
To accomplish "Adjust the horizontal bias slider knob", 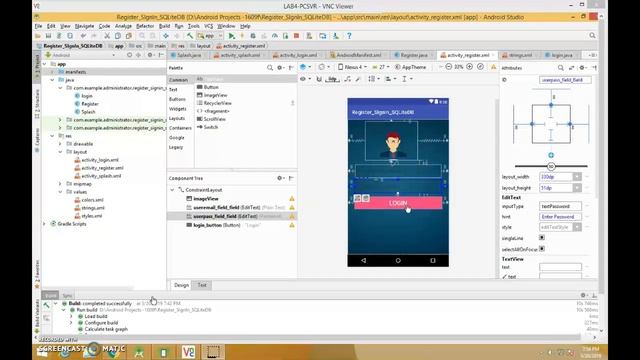I will 551,166.
